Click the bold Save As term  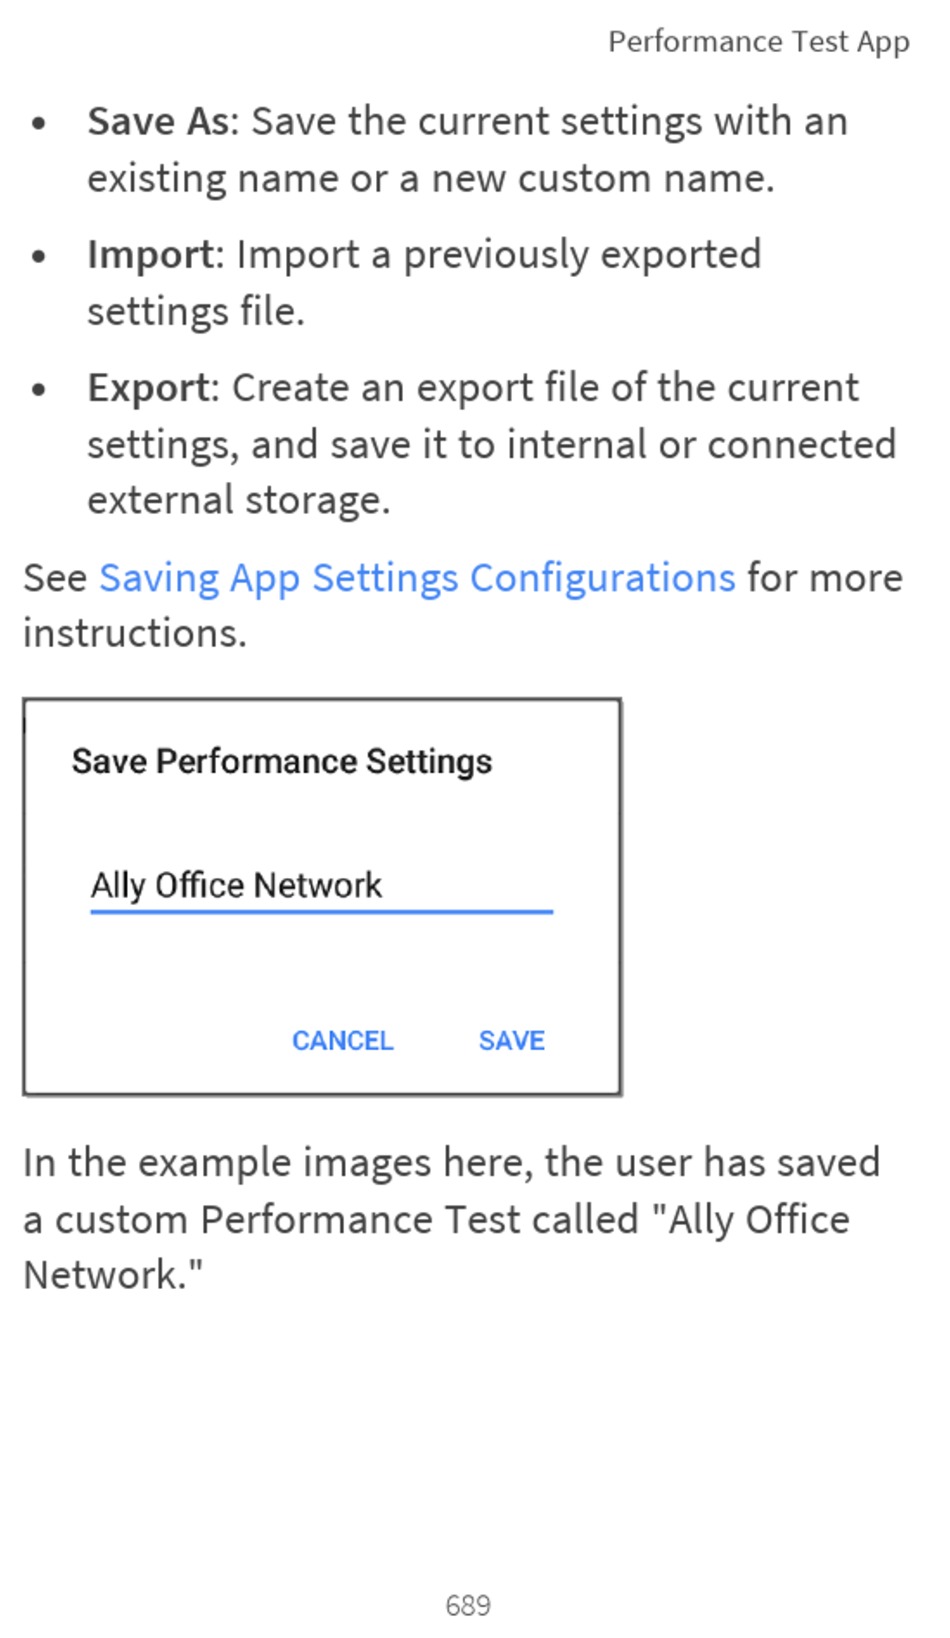pyautogui.click(x=159, y=121)
